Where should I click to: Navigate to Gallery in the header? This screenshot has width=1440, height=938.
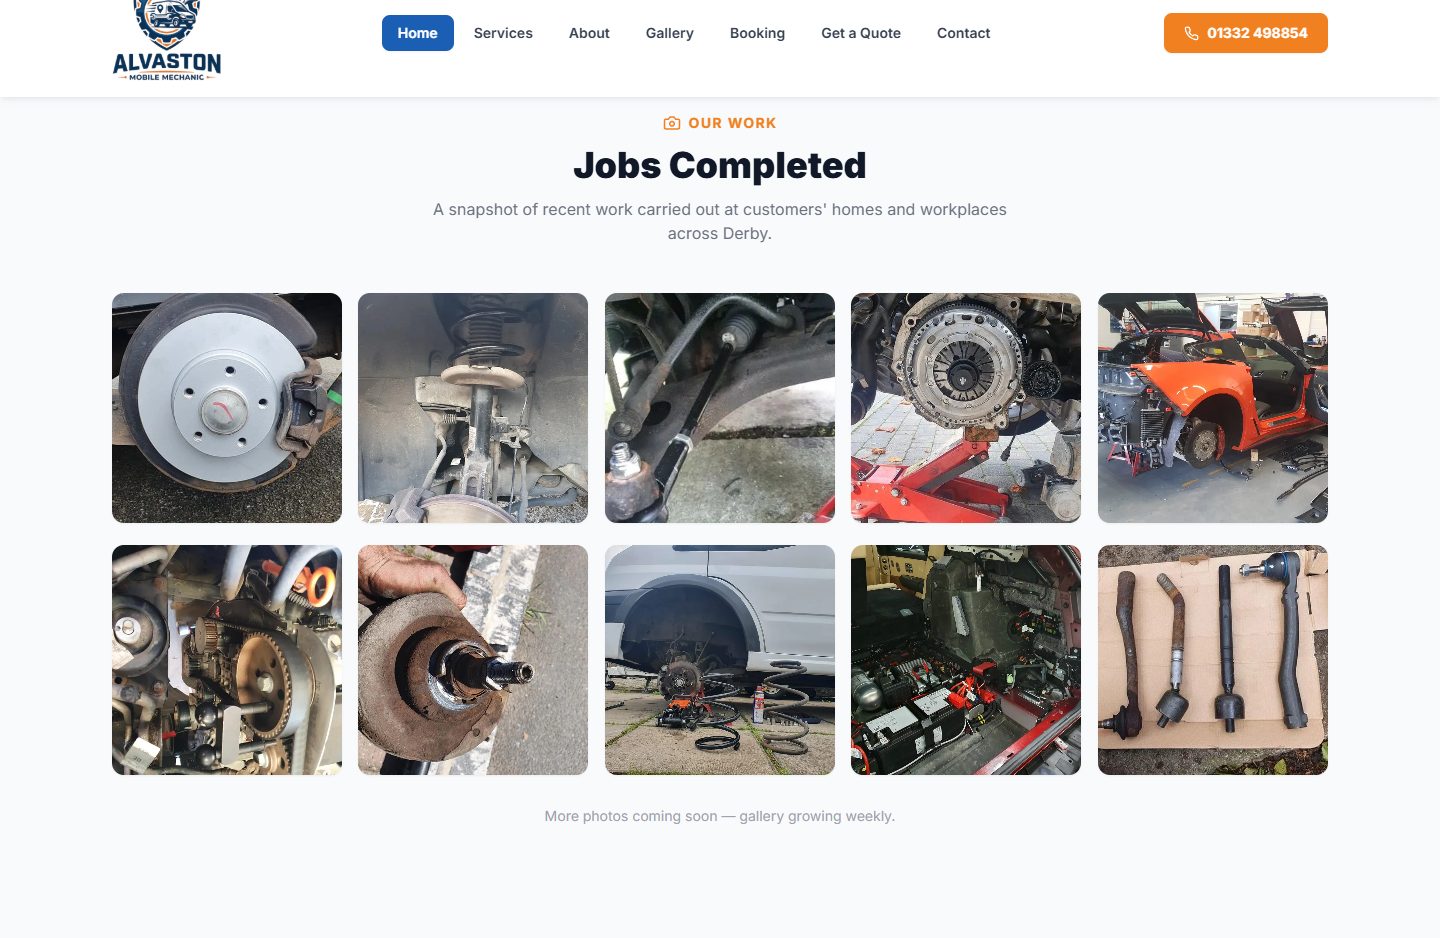click(670, 33)
